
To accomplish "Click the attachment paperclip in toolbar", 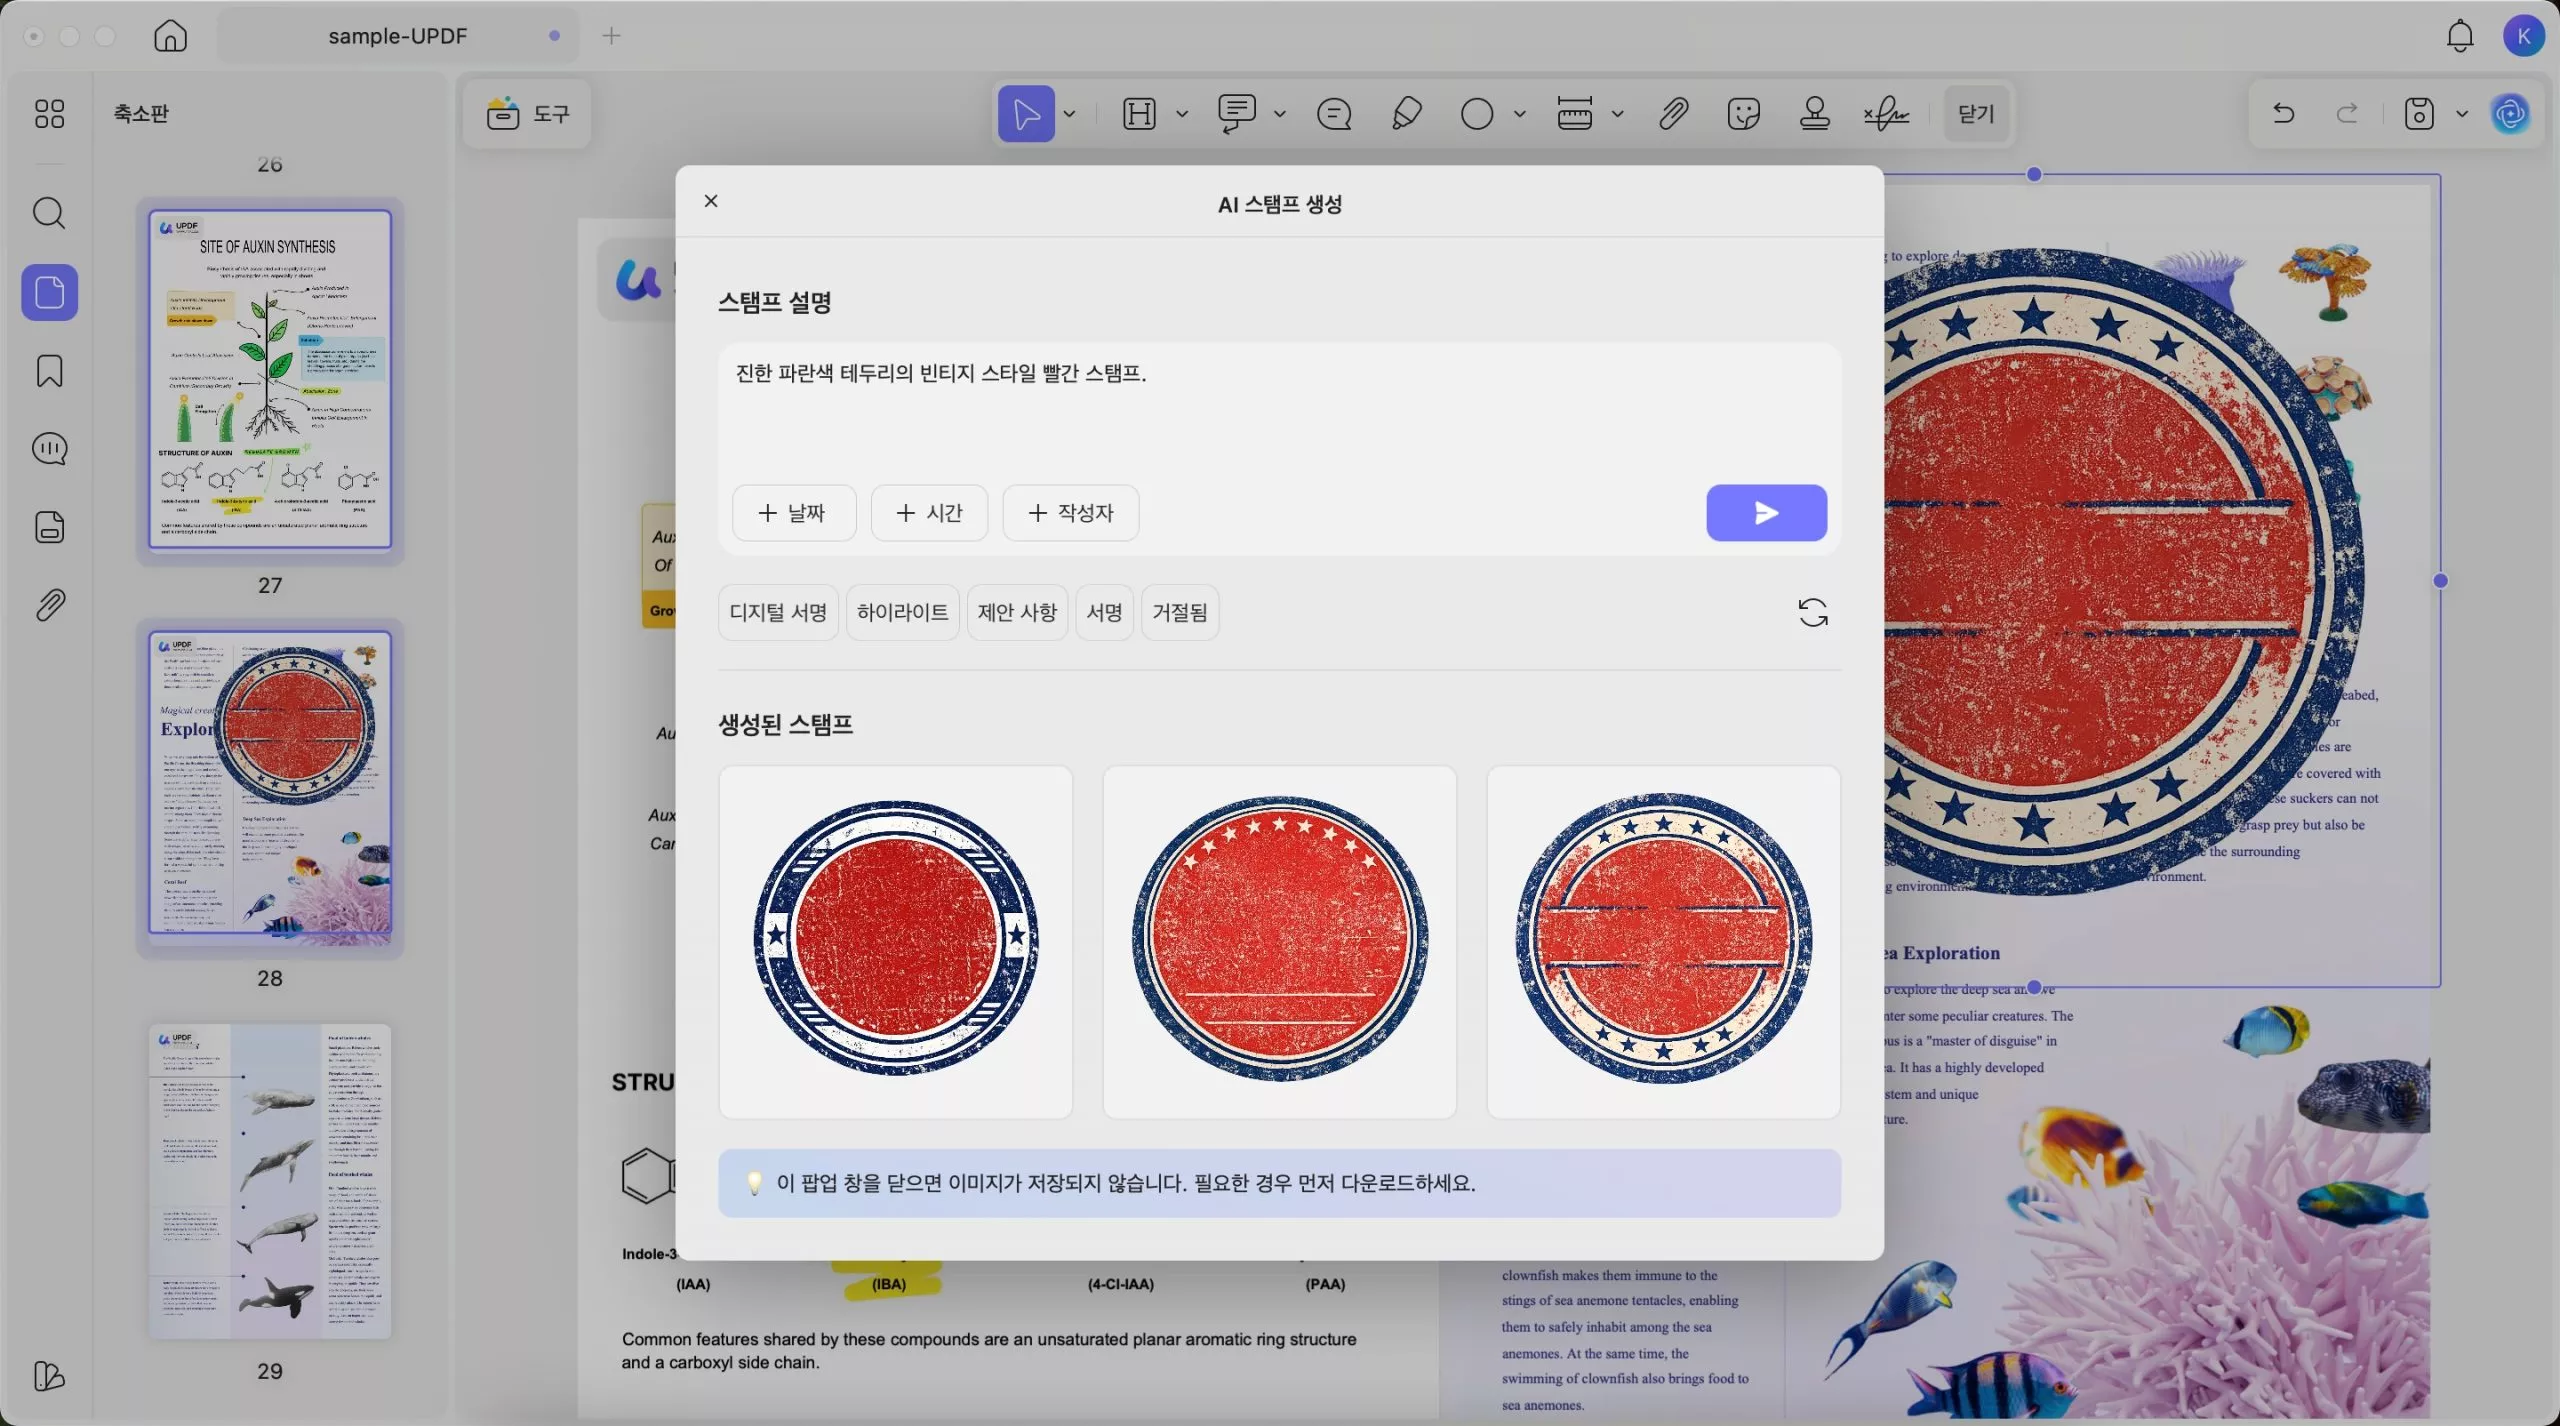I will (x=1673, y=114).
